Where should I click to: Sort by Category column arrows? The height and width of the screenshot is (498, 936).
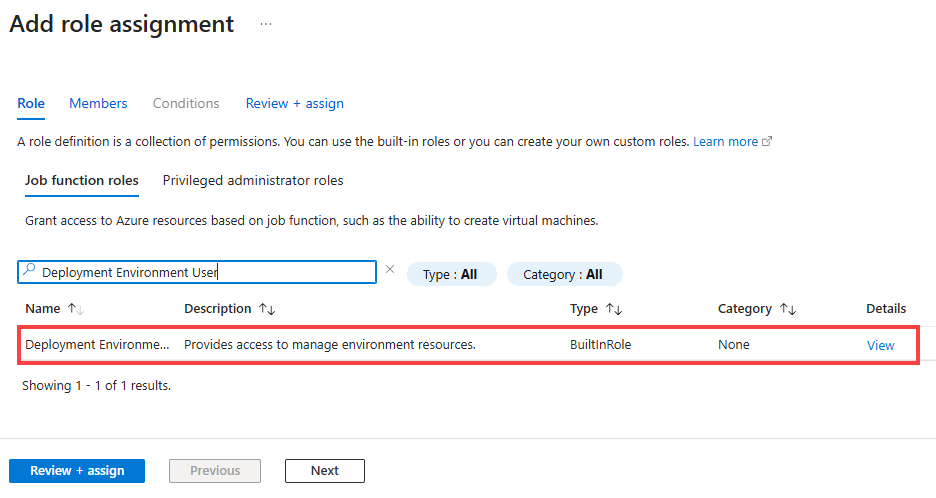coord(788,309)
